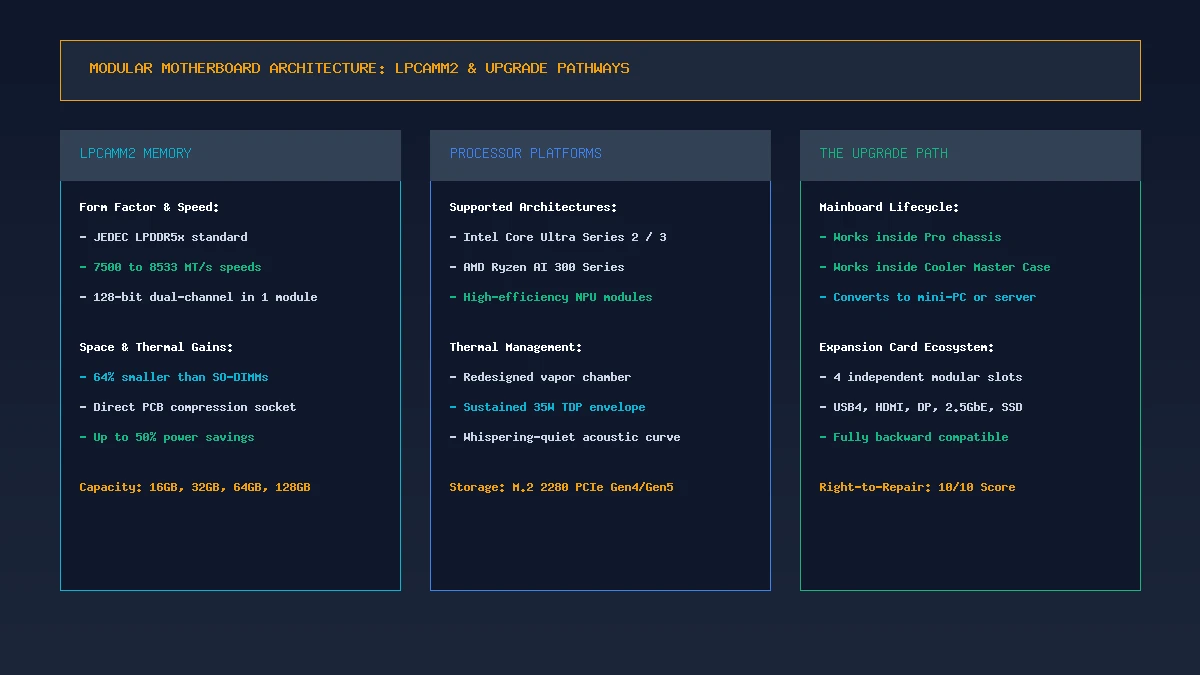This screenshot has width=1200, height=675.
Task: Select '4 independent modular slots' line
Action: [921, 377]
